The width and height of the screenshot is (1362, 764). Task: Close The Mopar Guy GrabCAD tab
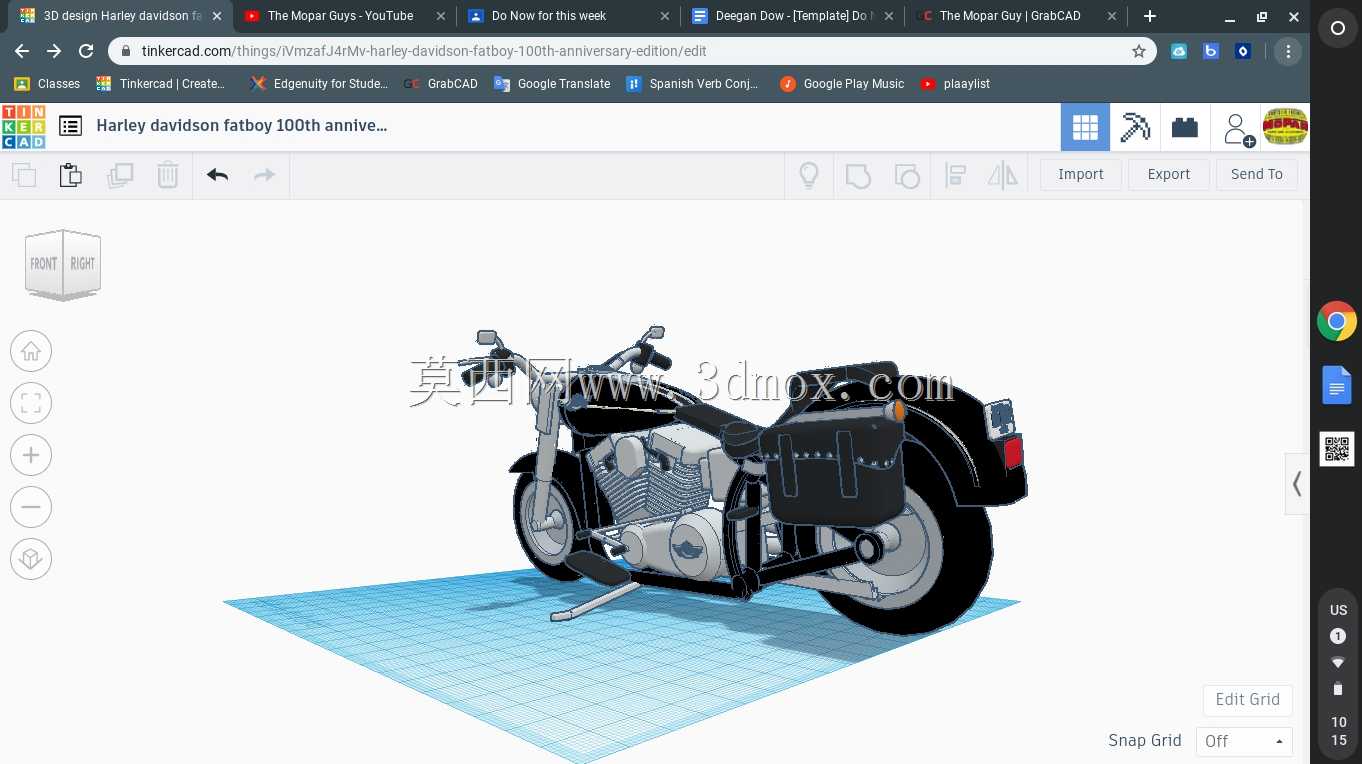(1113, 16)
